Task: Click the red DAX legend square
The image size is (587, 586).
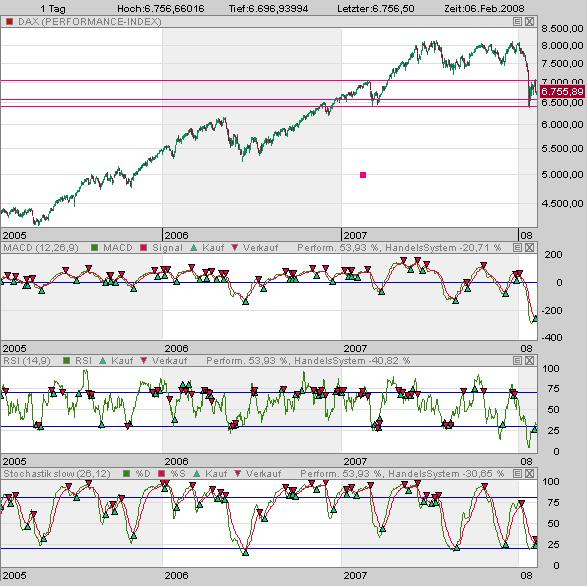Action: pyautogui.click(x=10, y=22)
